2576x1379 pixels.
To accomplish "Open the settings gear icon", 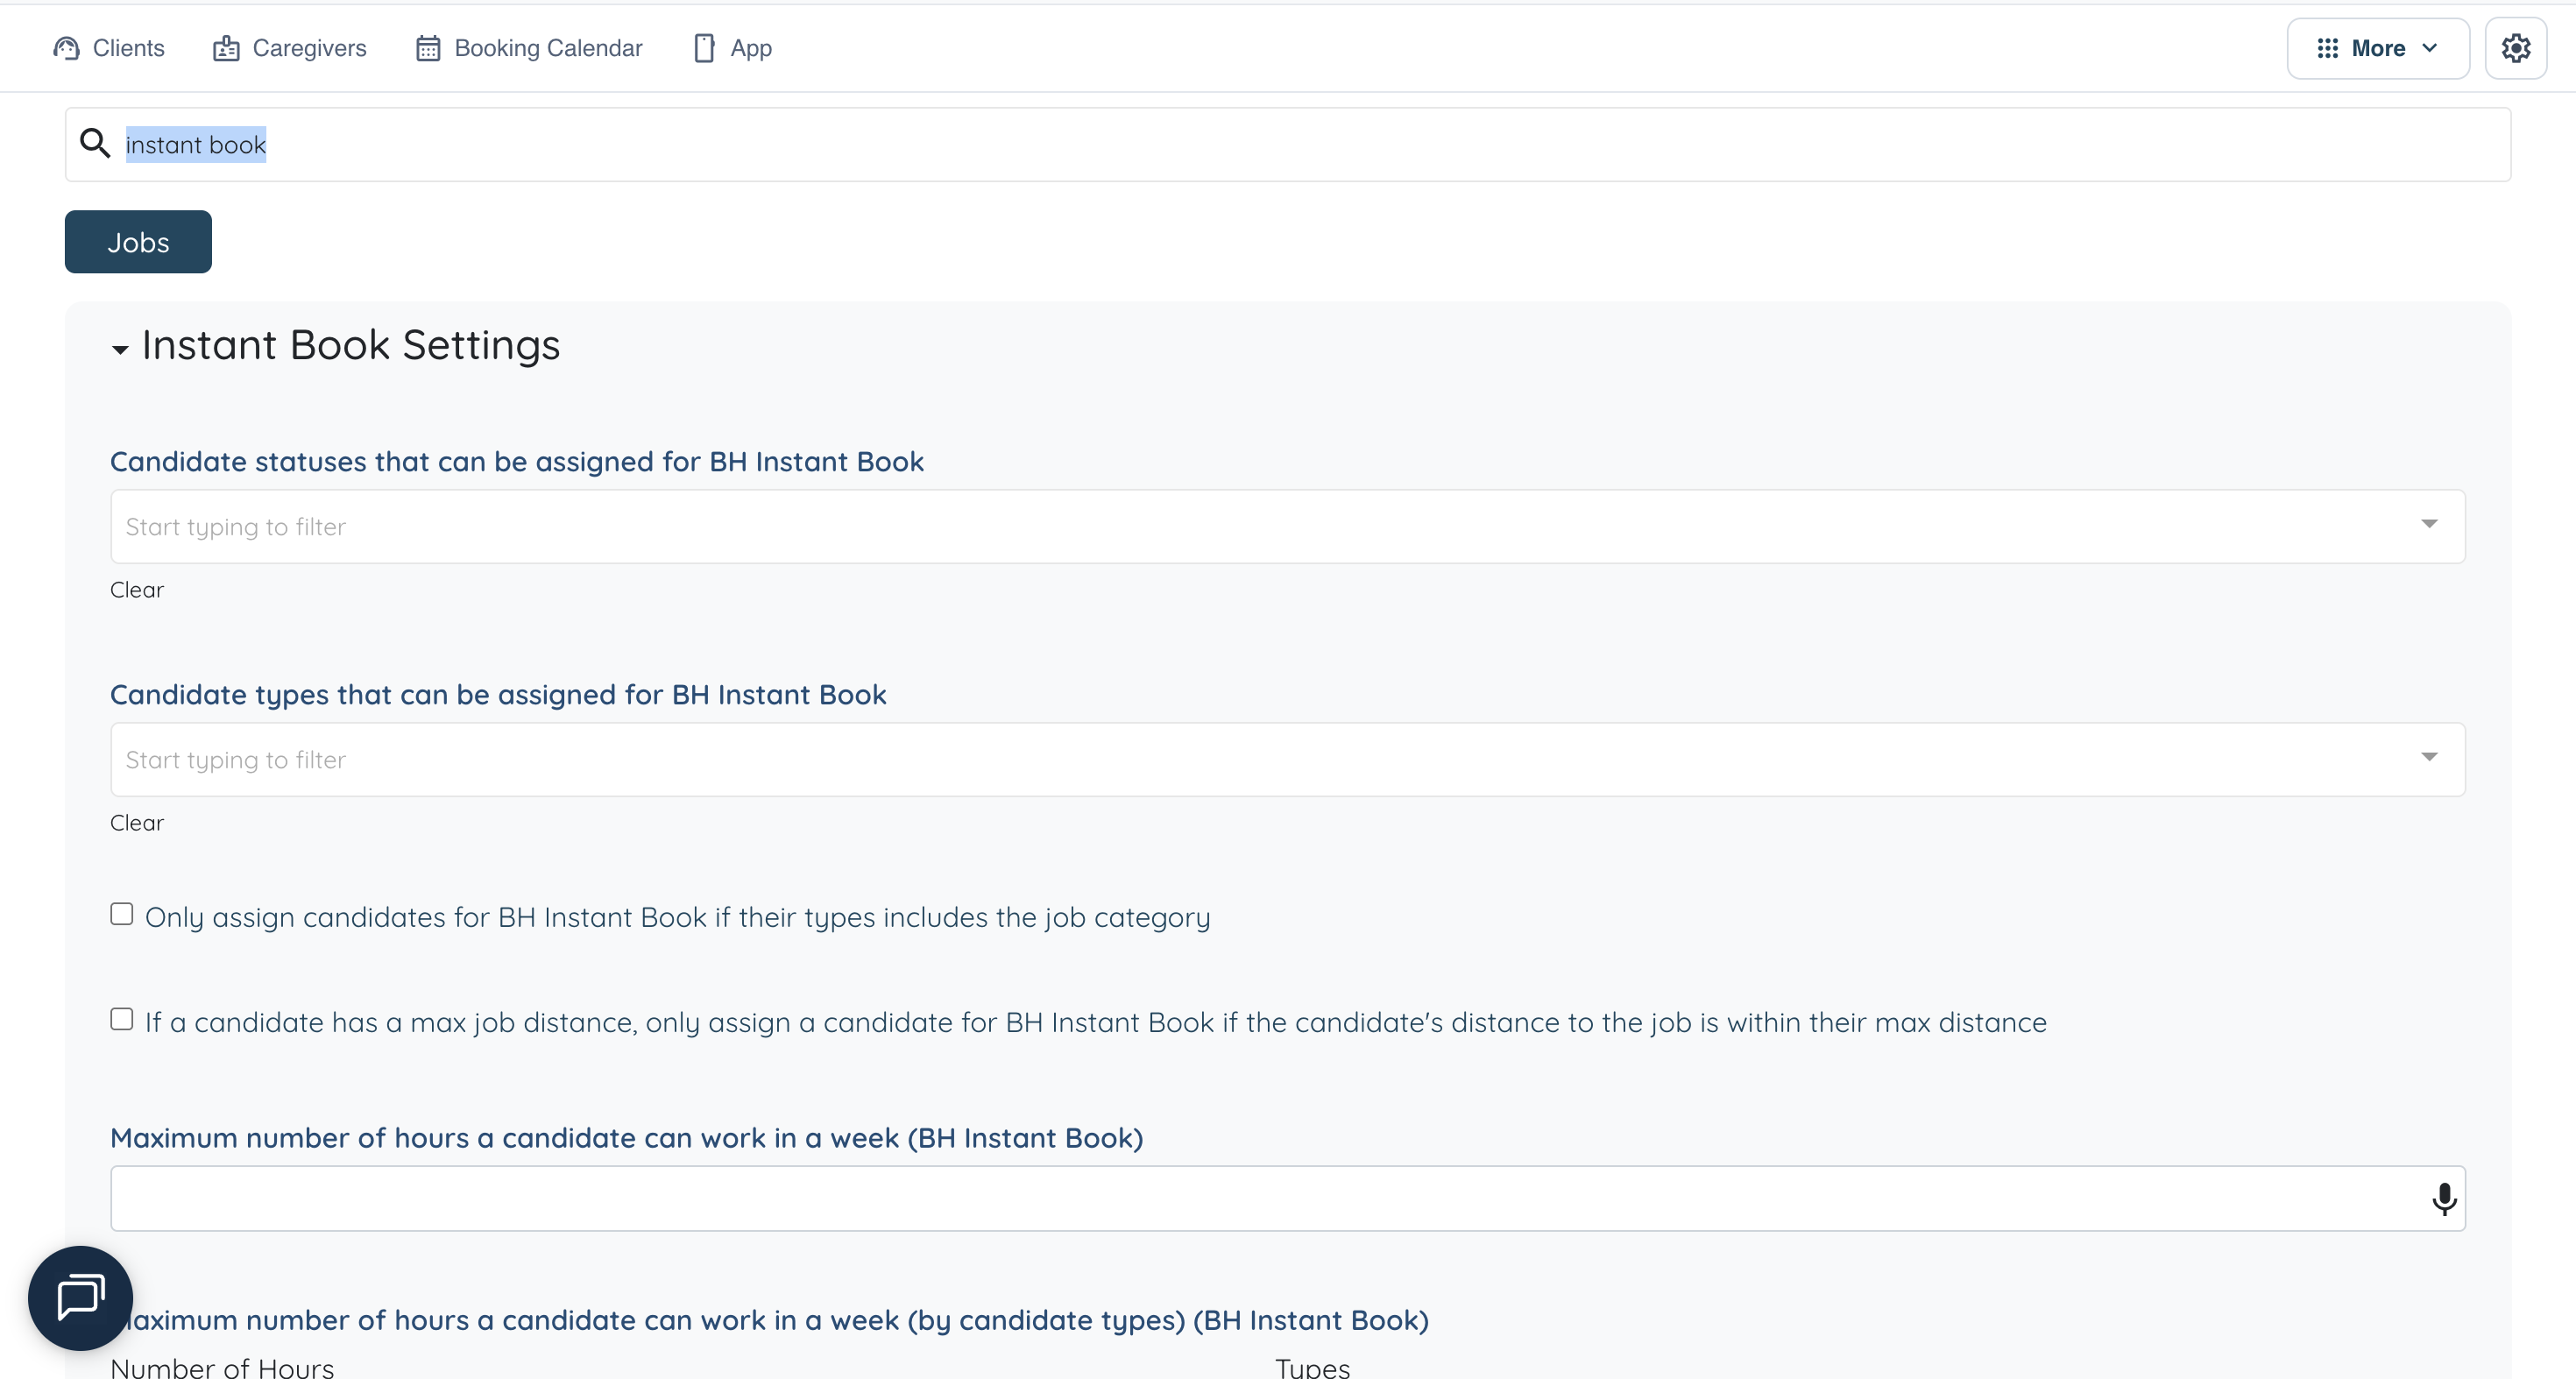I will coord(2515,48).
